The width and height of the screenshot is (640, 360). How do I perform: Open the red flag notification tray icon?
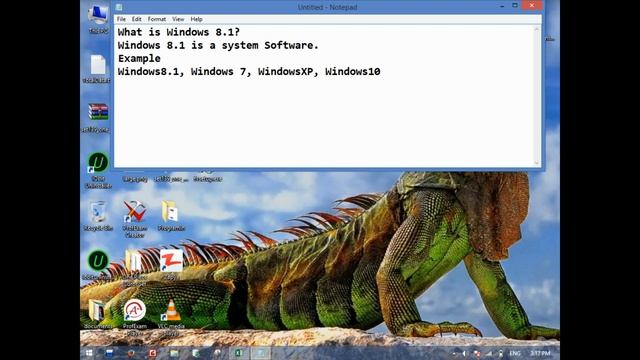pos(476,353)
